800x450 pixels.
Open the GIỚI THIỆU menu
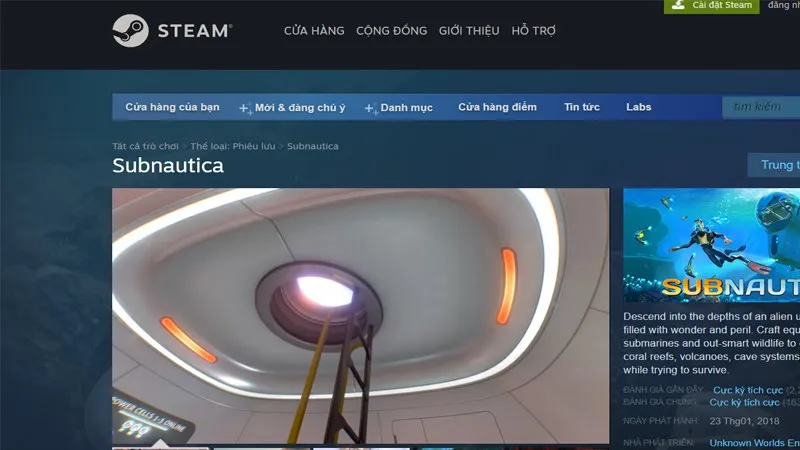tap(469, 31)
